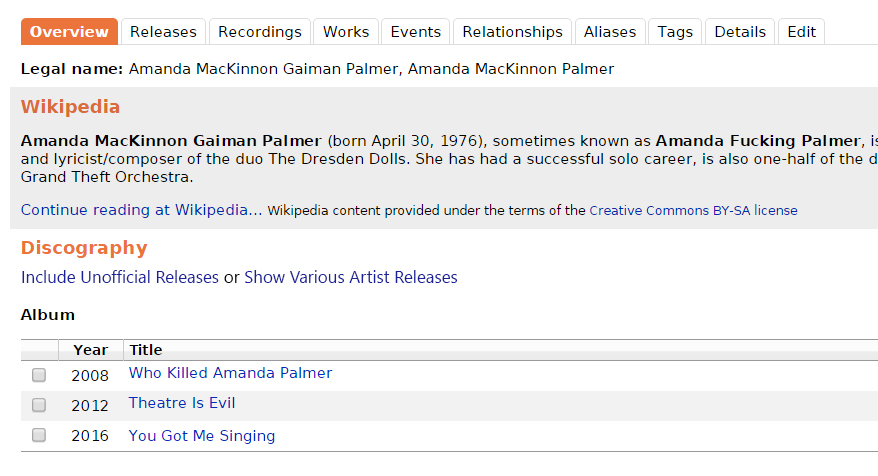Click Include Unofficial Releases link
The image size is (878, 476).
point(120,277)
